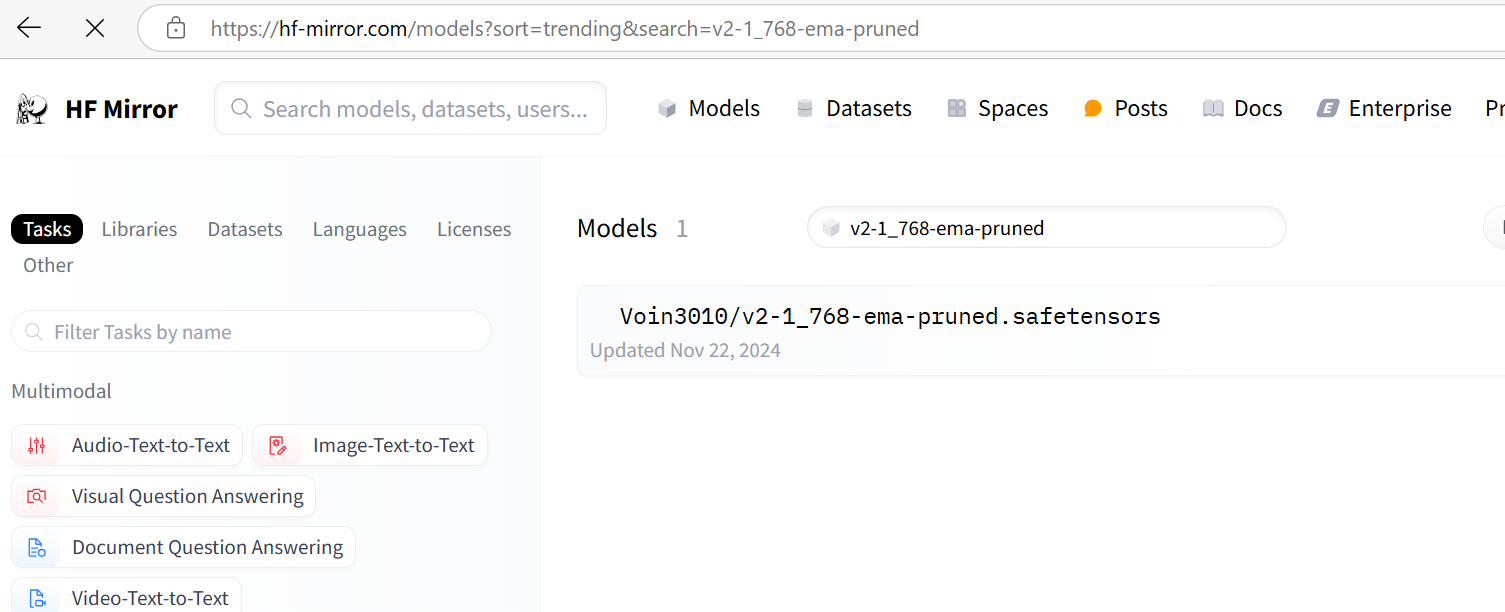1505x612 pixels.
Task: Select the Tasks filter tab
Action: point(47,229)
